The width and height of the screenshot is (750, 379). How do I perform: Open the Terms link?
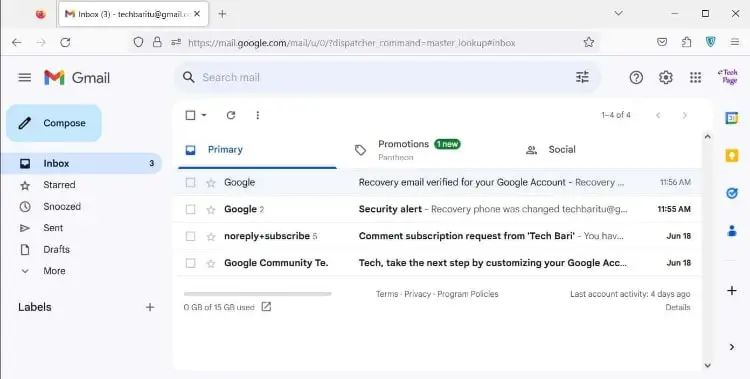coord(387,294)
